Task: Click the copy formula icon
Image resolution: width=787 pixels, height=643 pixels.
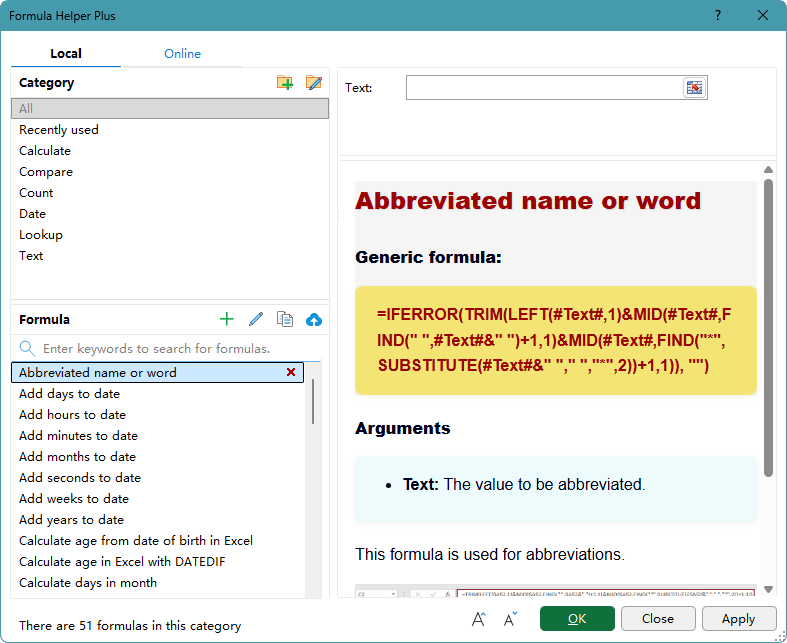Action: click(285, 319)
